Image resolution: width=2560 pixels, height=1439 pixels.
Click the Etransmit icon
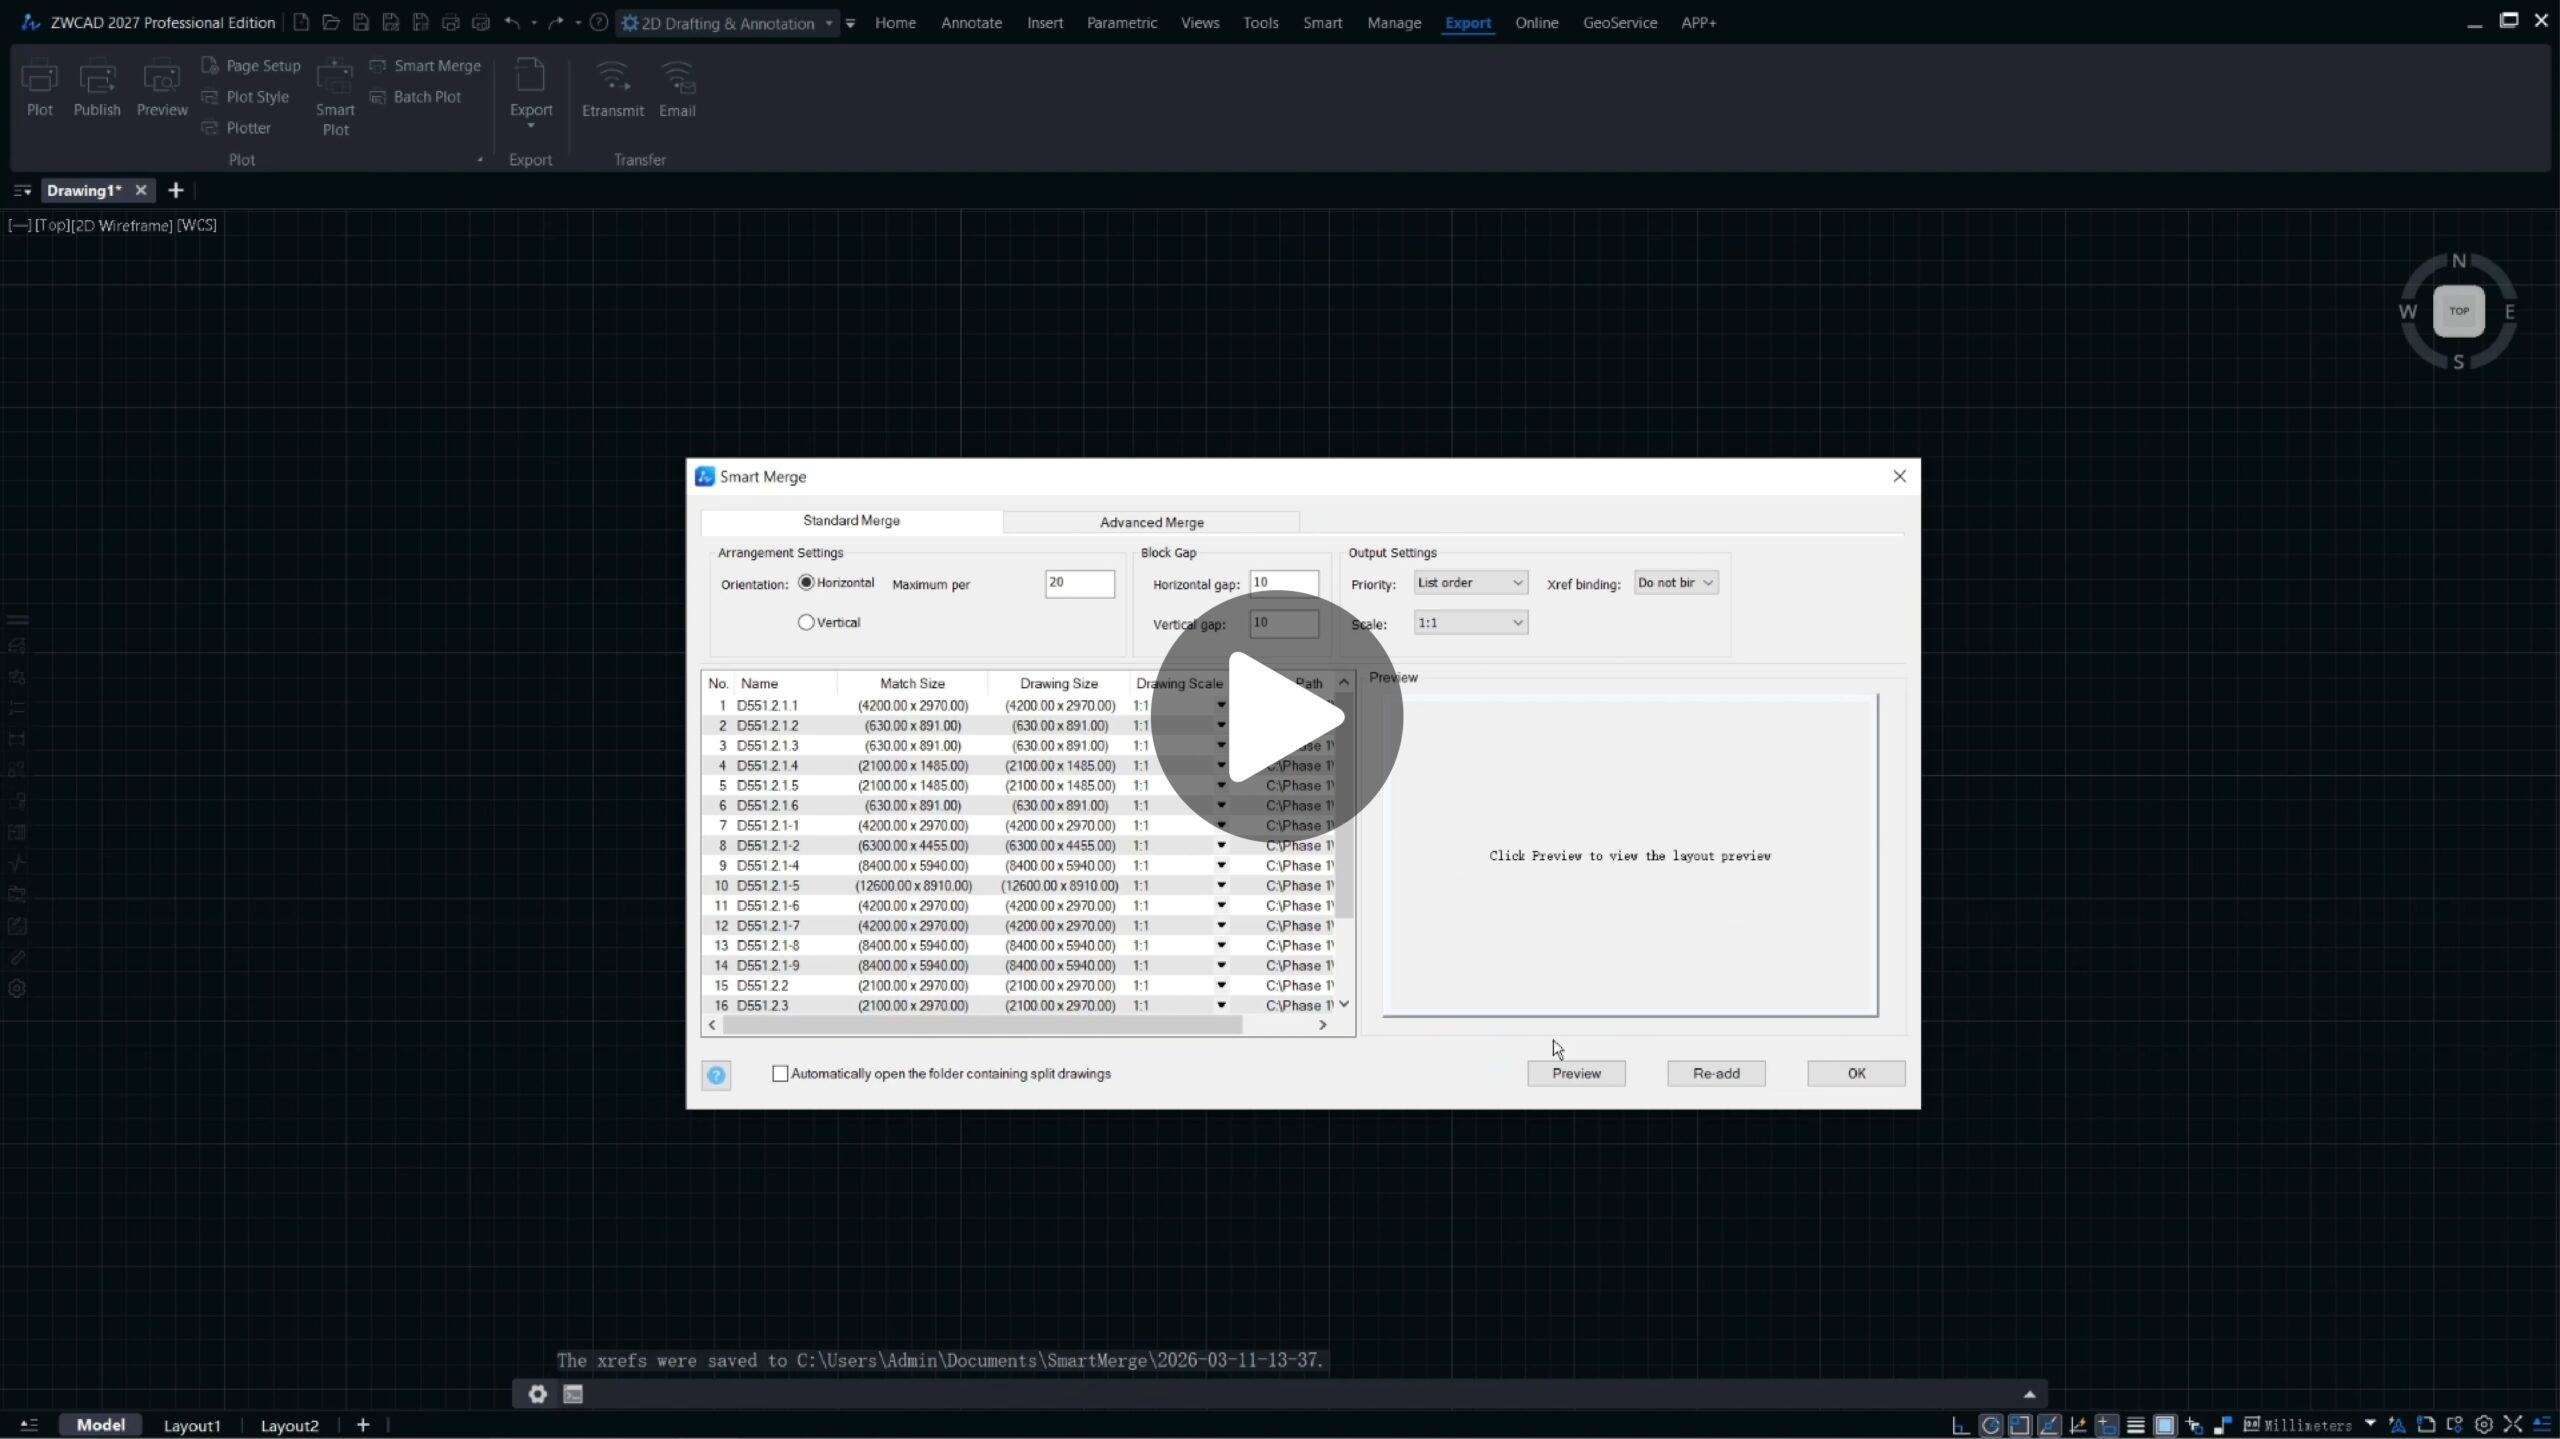(x=612, y=89)
